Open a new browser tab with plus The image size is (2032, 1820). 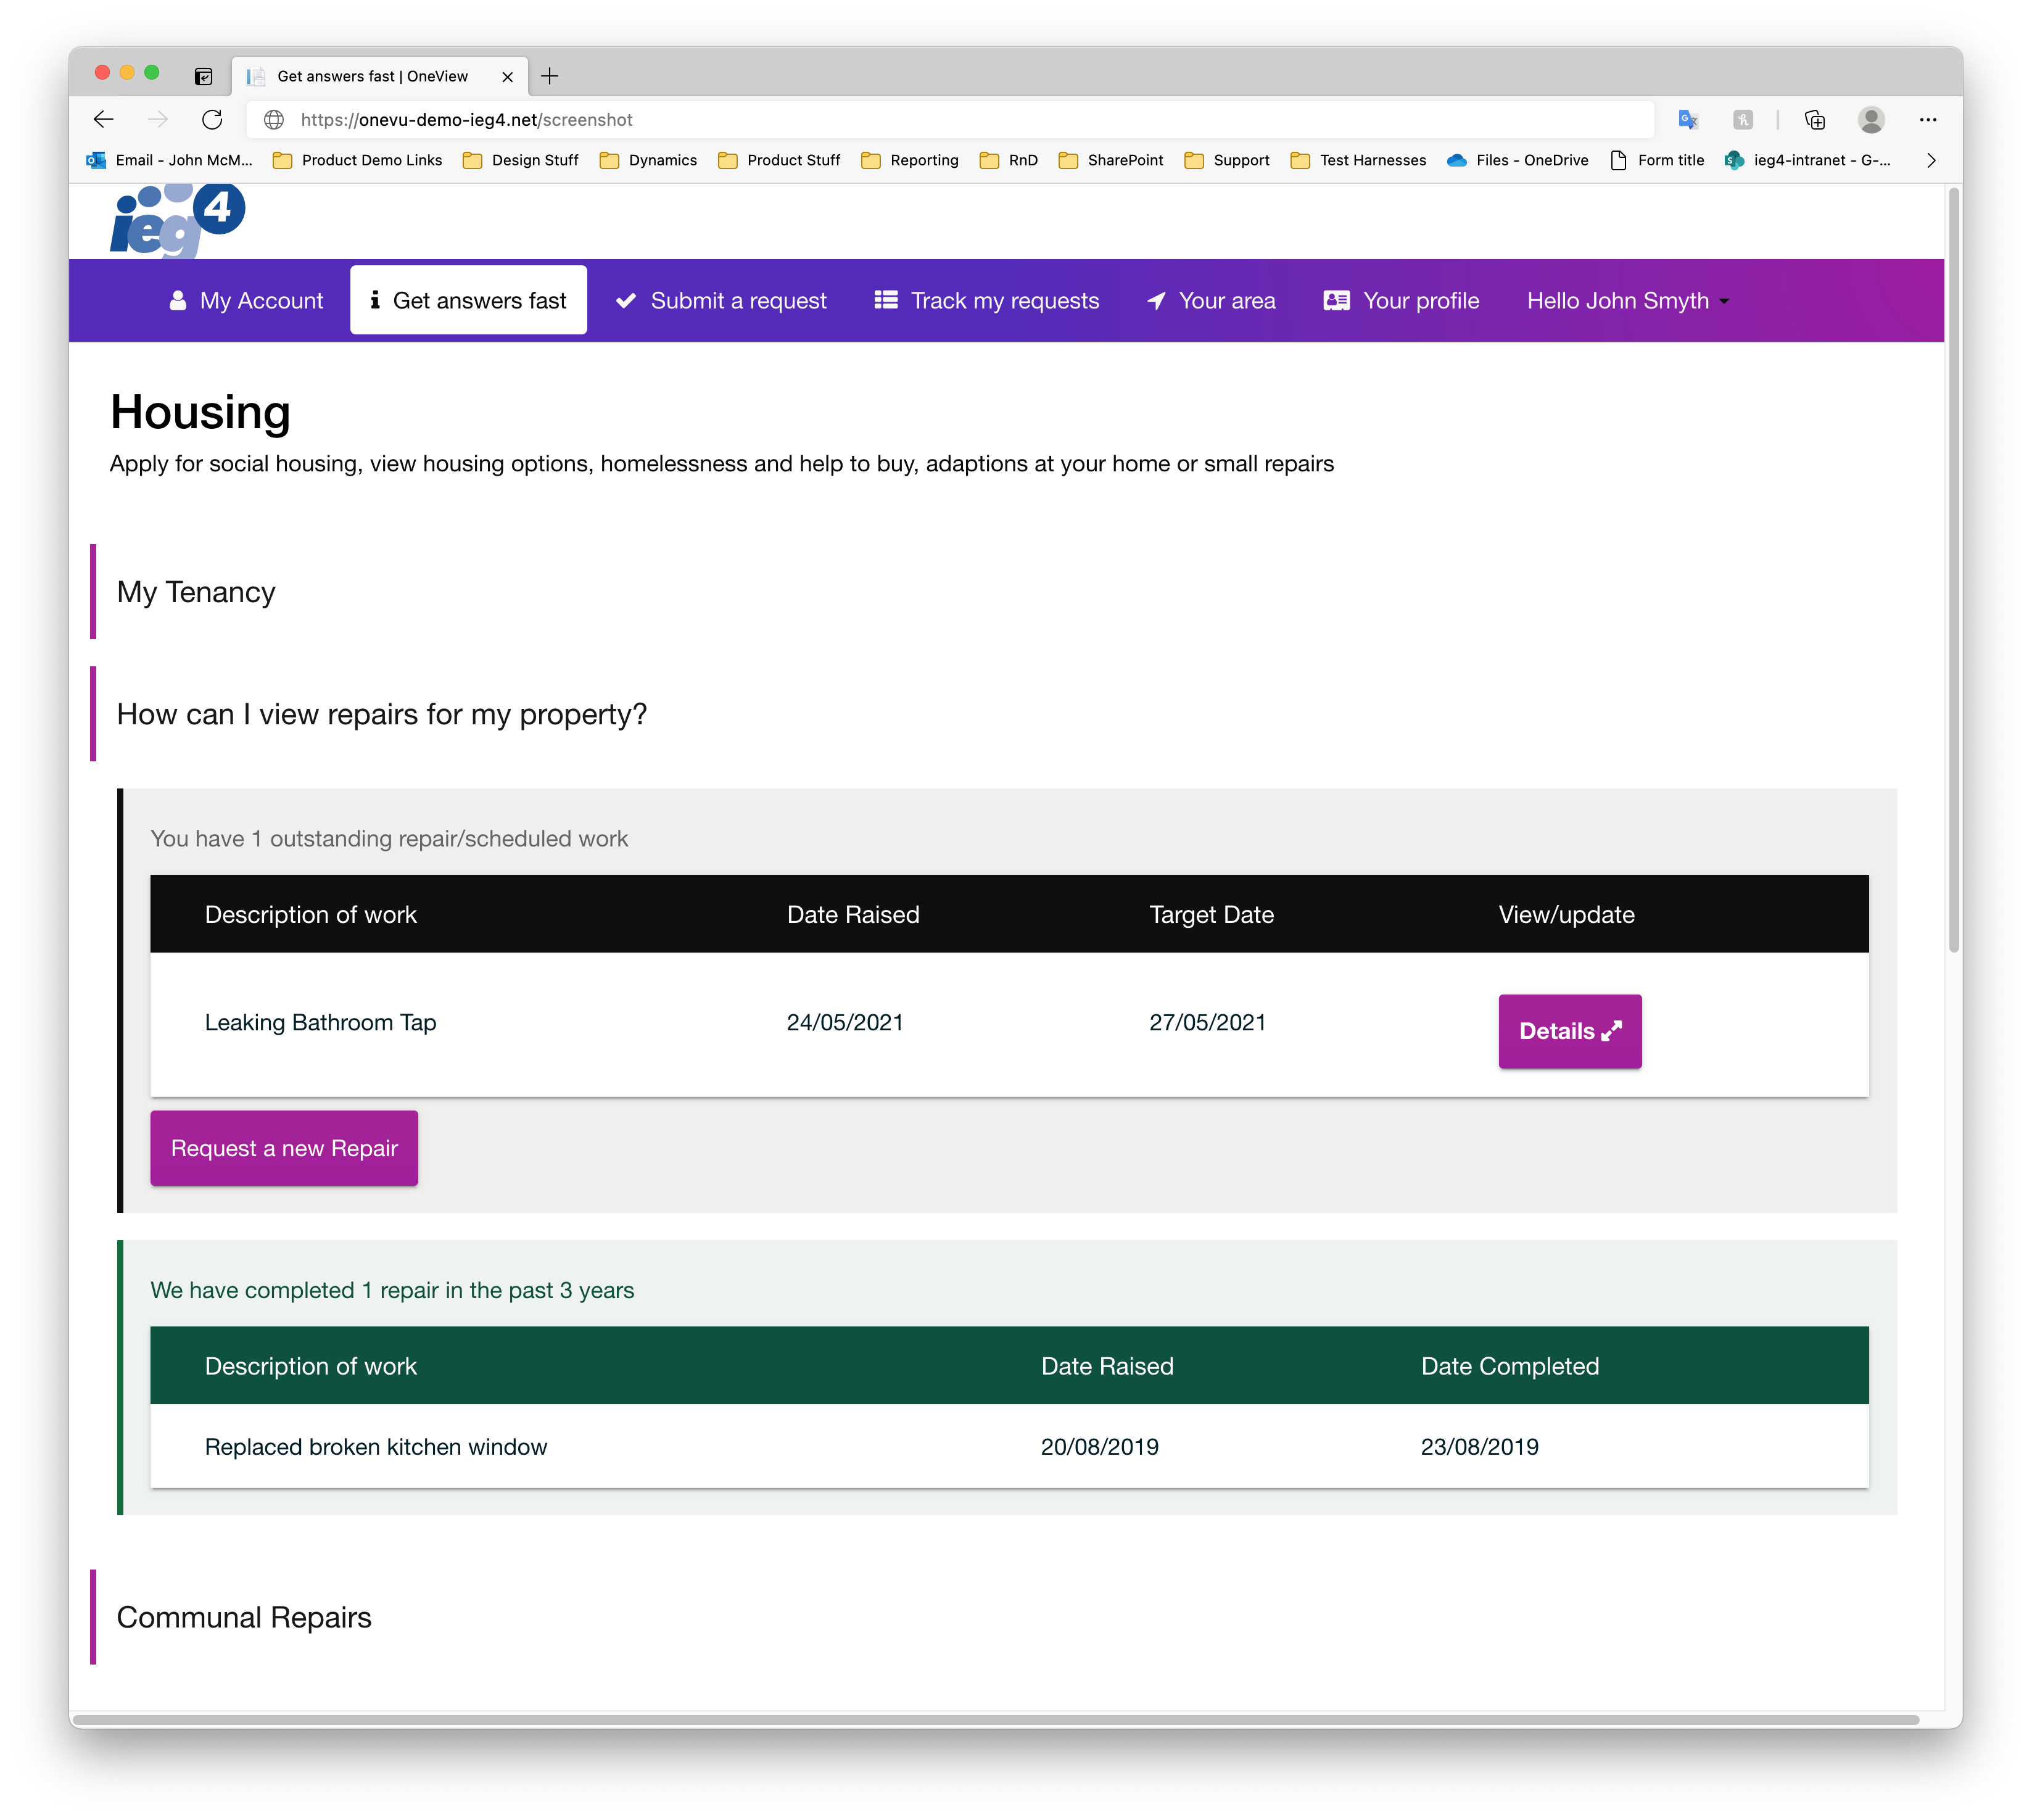(550, 76)
